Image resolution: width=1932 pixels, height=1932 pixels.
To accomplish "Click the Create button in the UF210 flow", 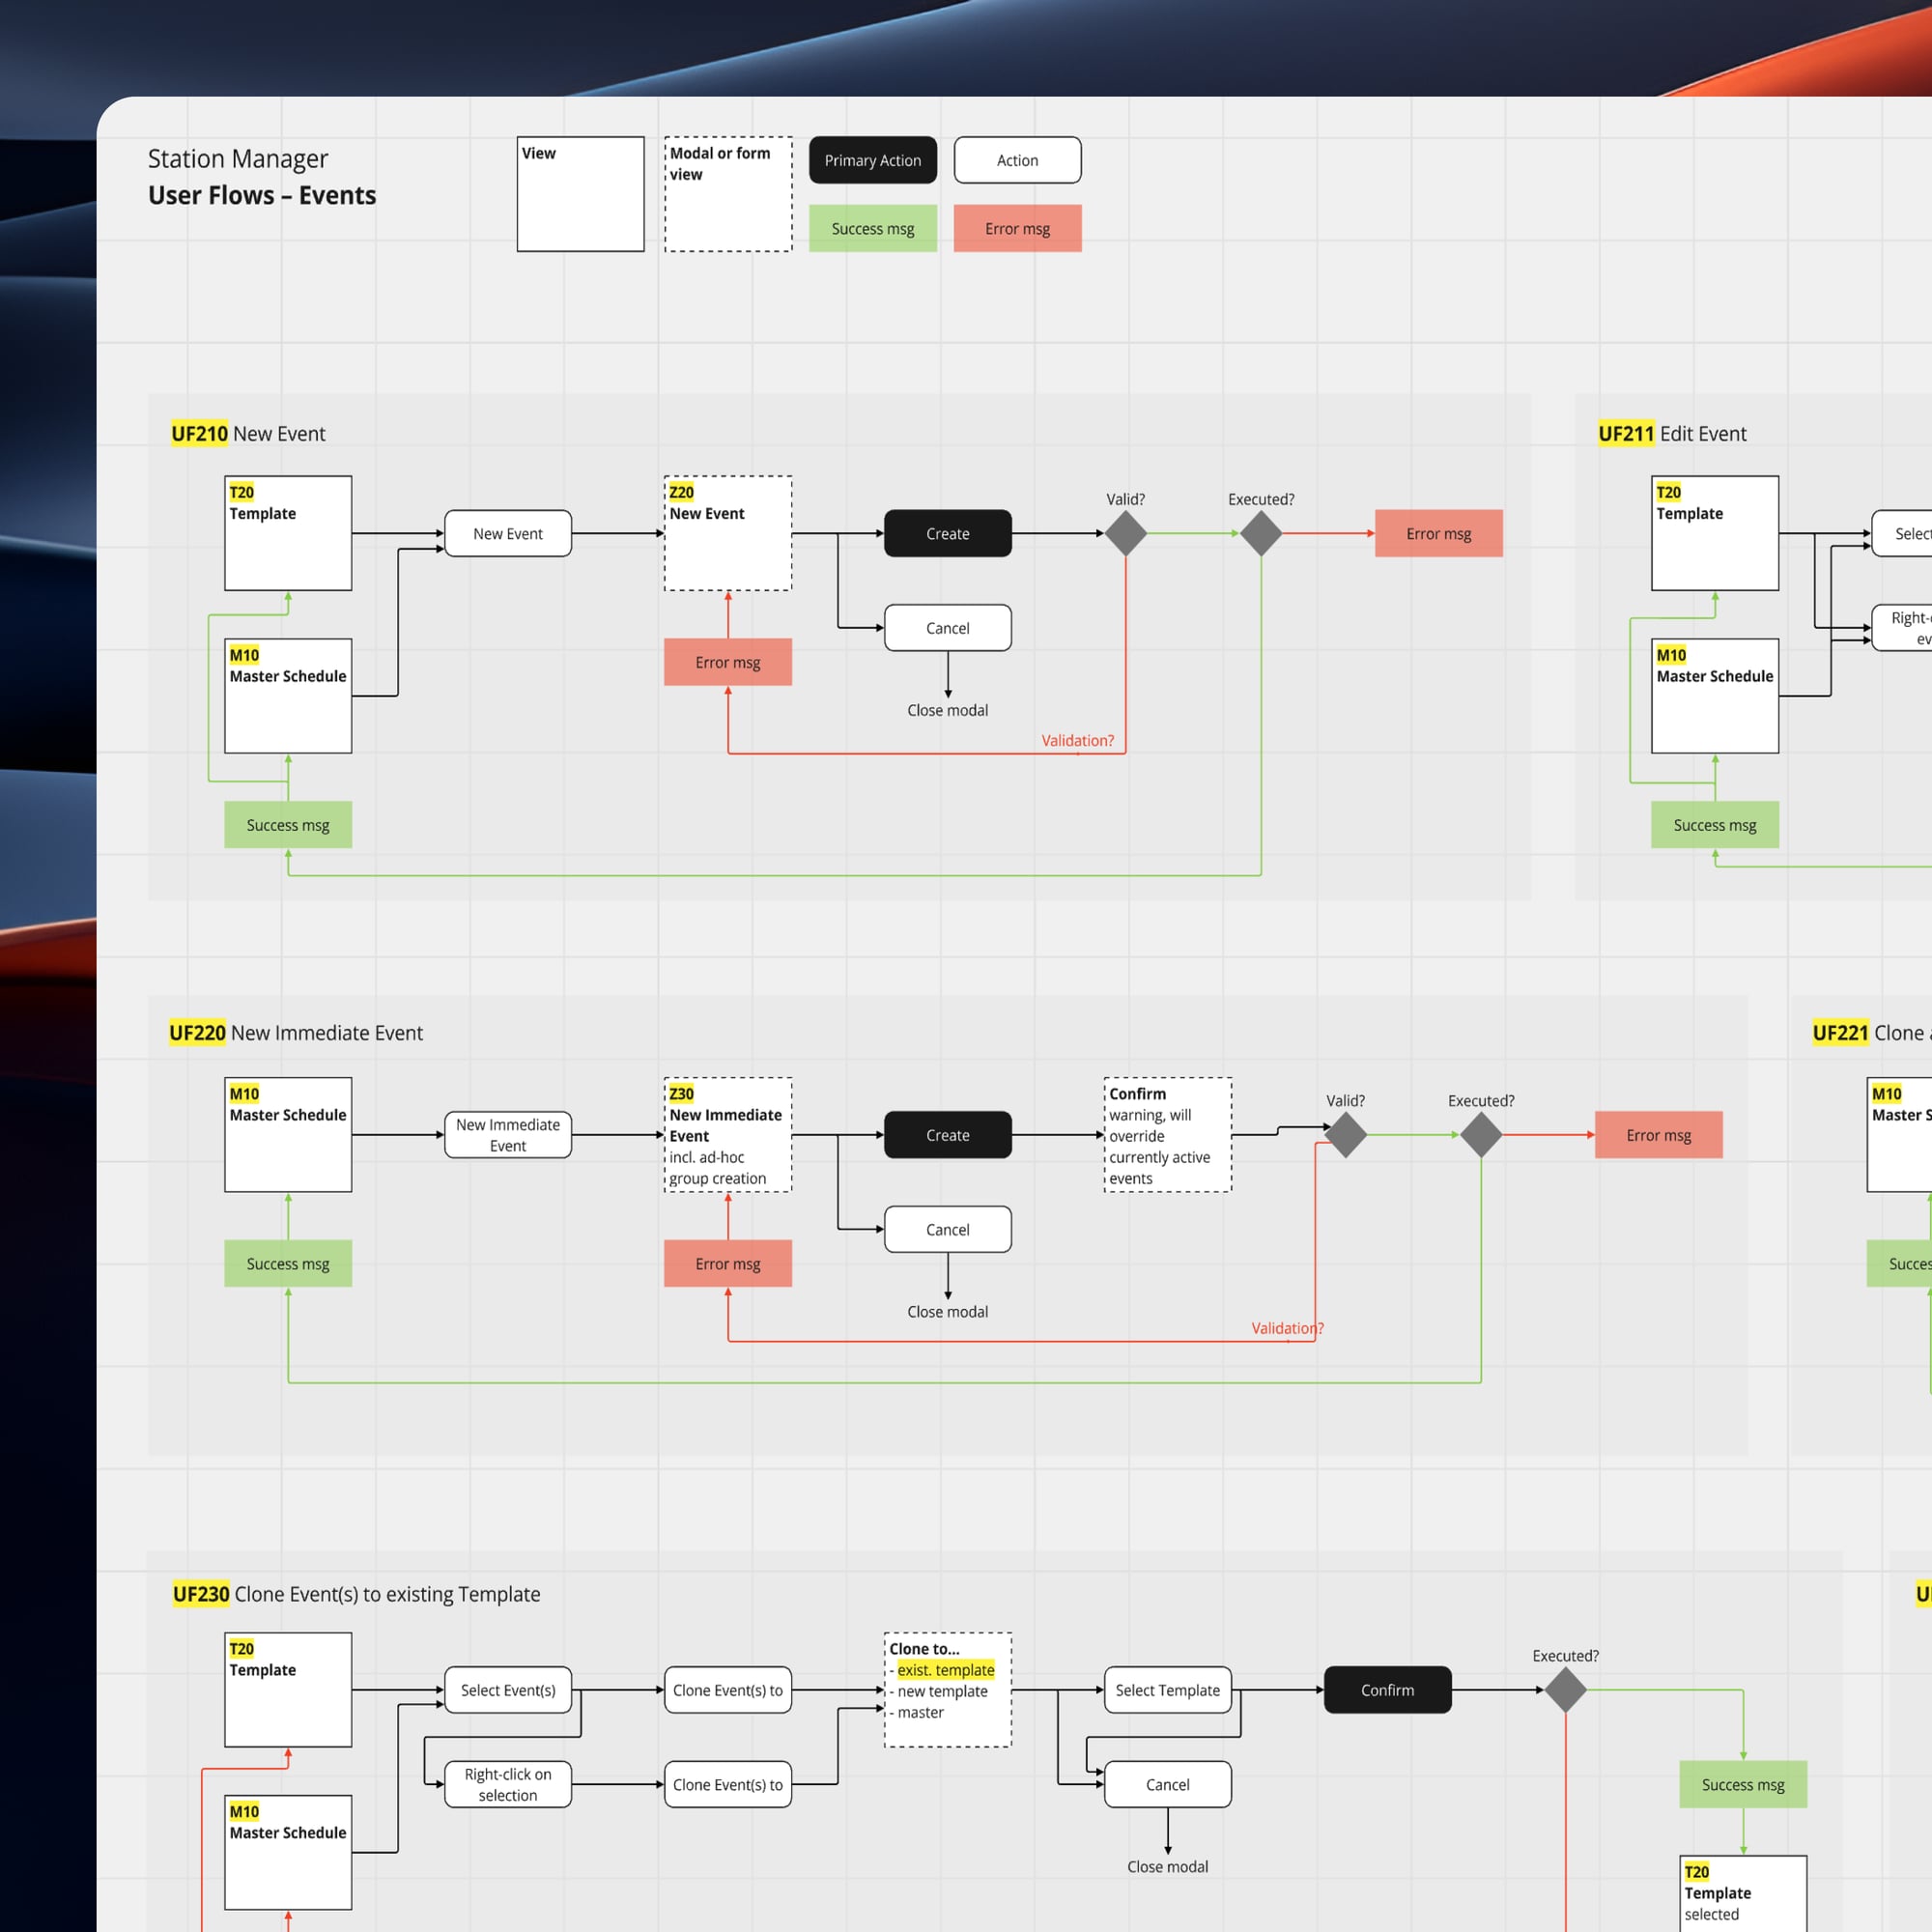I will pos(947,533).
